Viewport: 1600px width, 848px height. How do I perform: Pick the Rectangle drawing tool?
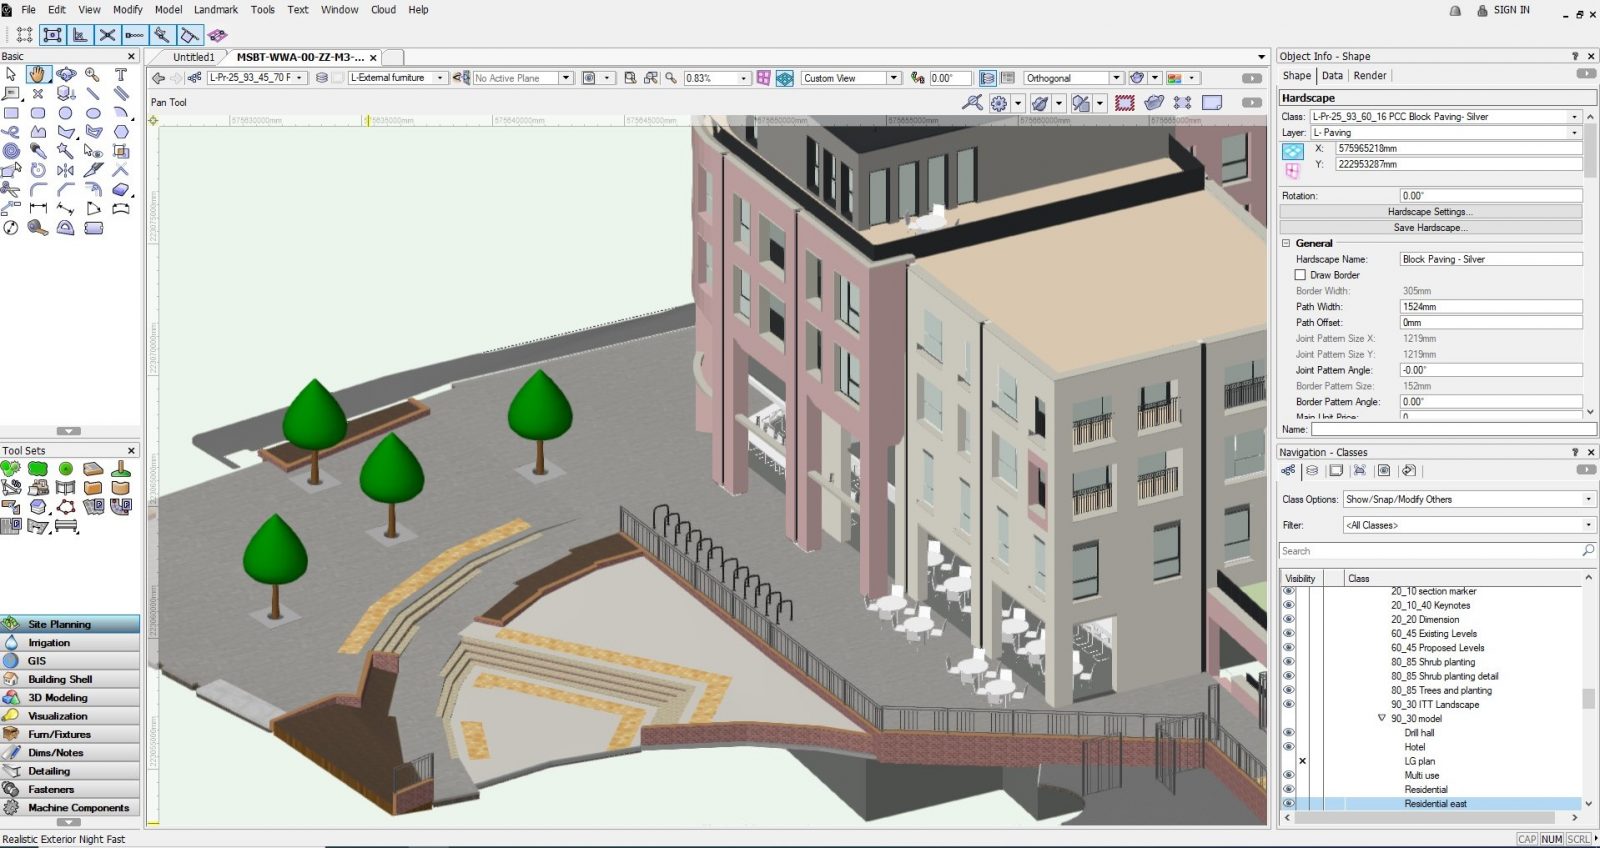pyautogui.click(x=11, y=113)
